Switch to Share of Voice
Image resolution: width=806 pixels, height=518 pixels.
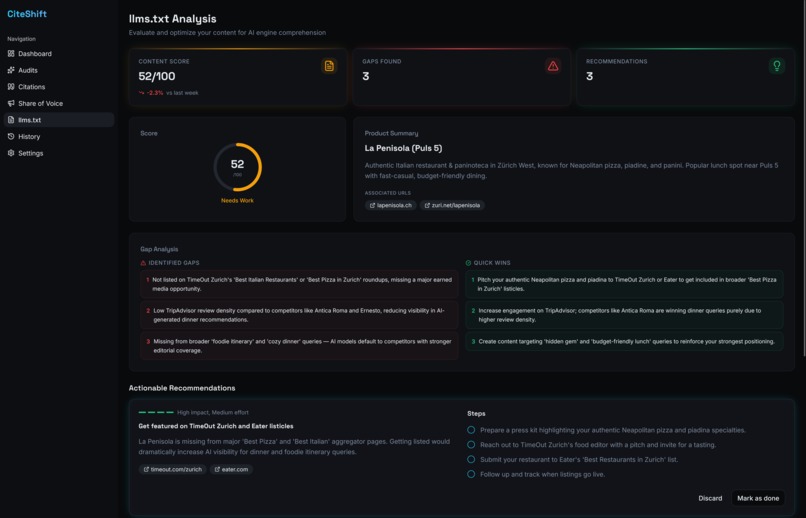click(59, 103)
